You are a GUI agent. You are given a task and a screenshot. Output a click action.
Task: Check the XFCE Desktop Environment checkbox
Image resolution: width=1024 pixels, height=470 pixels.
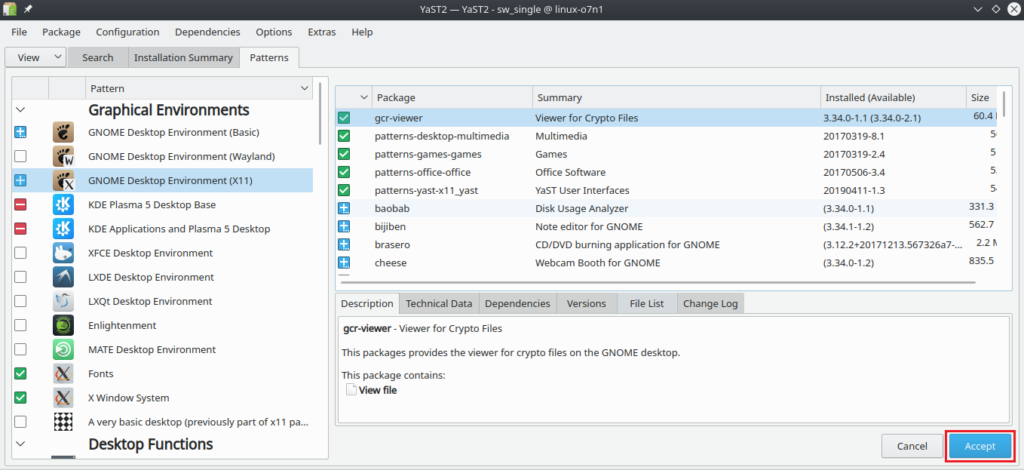pyautogui.click(x=21, y=253)
